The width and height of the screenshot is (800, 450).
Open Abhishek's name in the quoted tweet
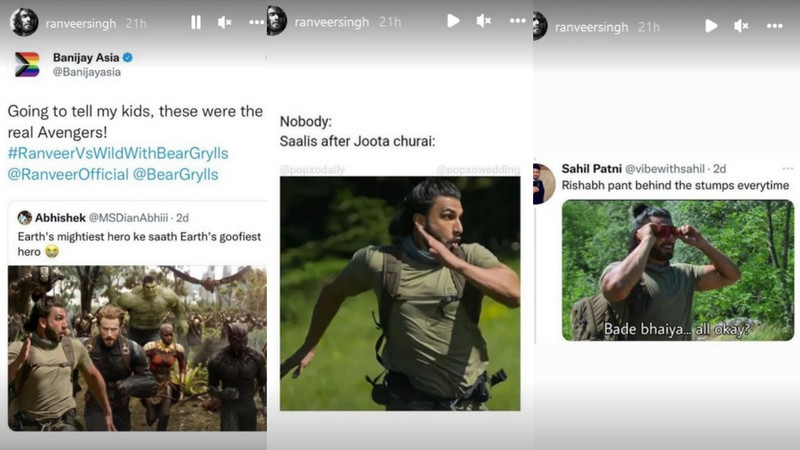coord(60,218)
